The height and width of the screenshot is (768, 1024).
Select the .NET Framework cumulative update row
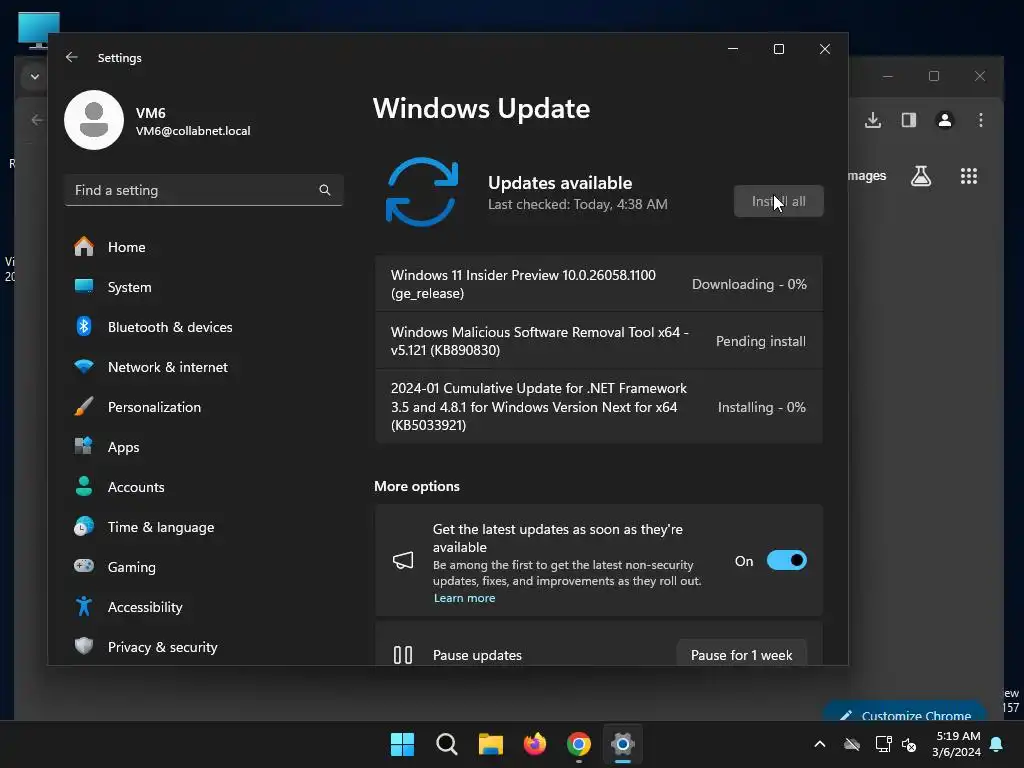click(x=598, y=407)
